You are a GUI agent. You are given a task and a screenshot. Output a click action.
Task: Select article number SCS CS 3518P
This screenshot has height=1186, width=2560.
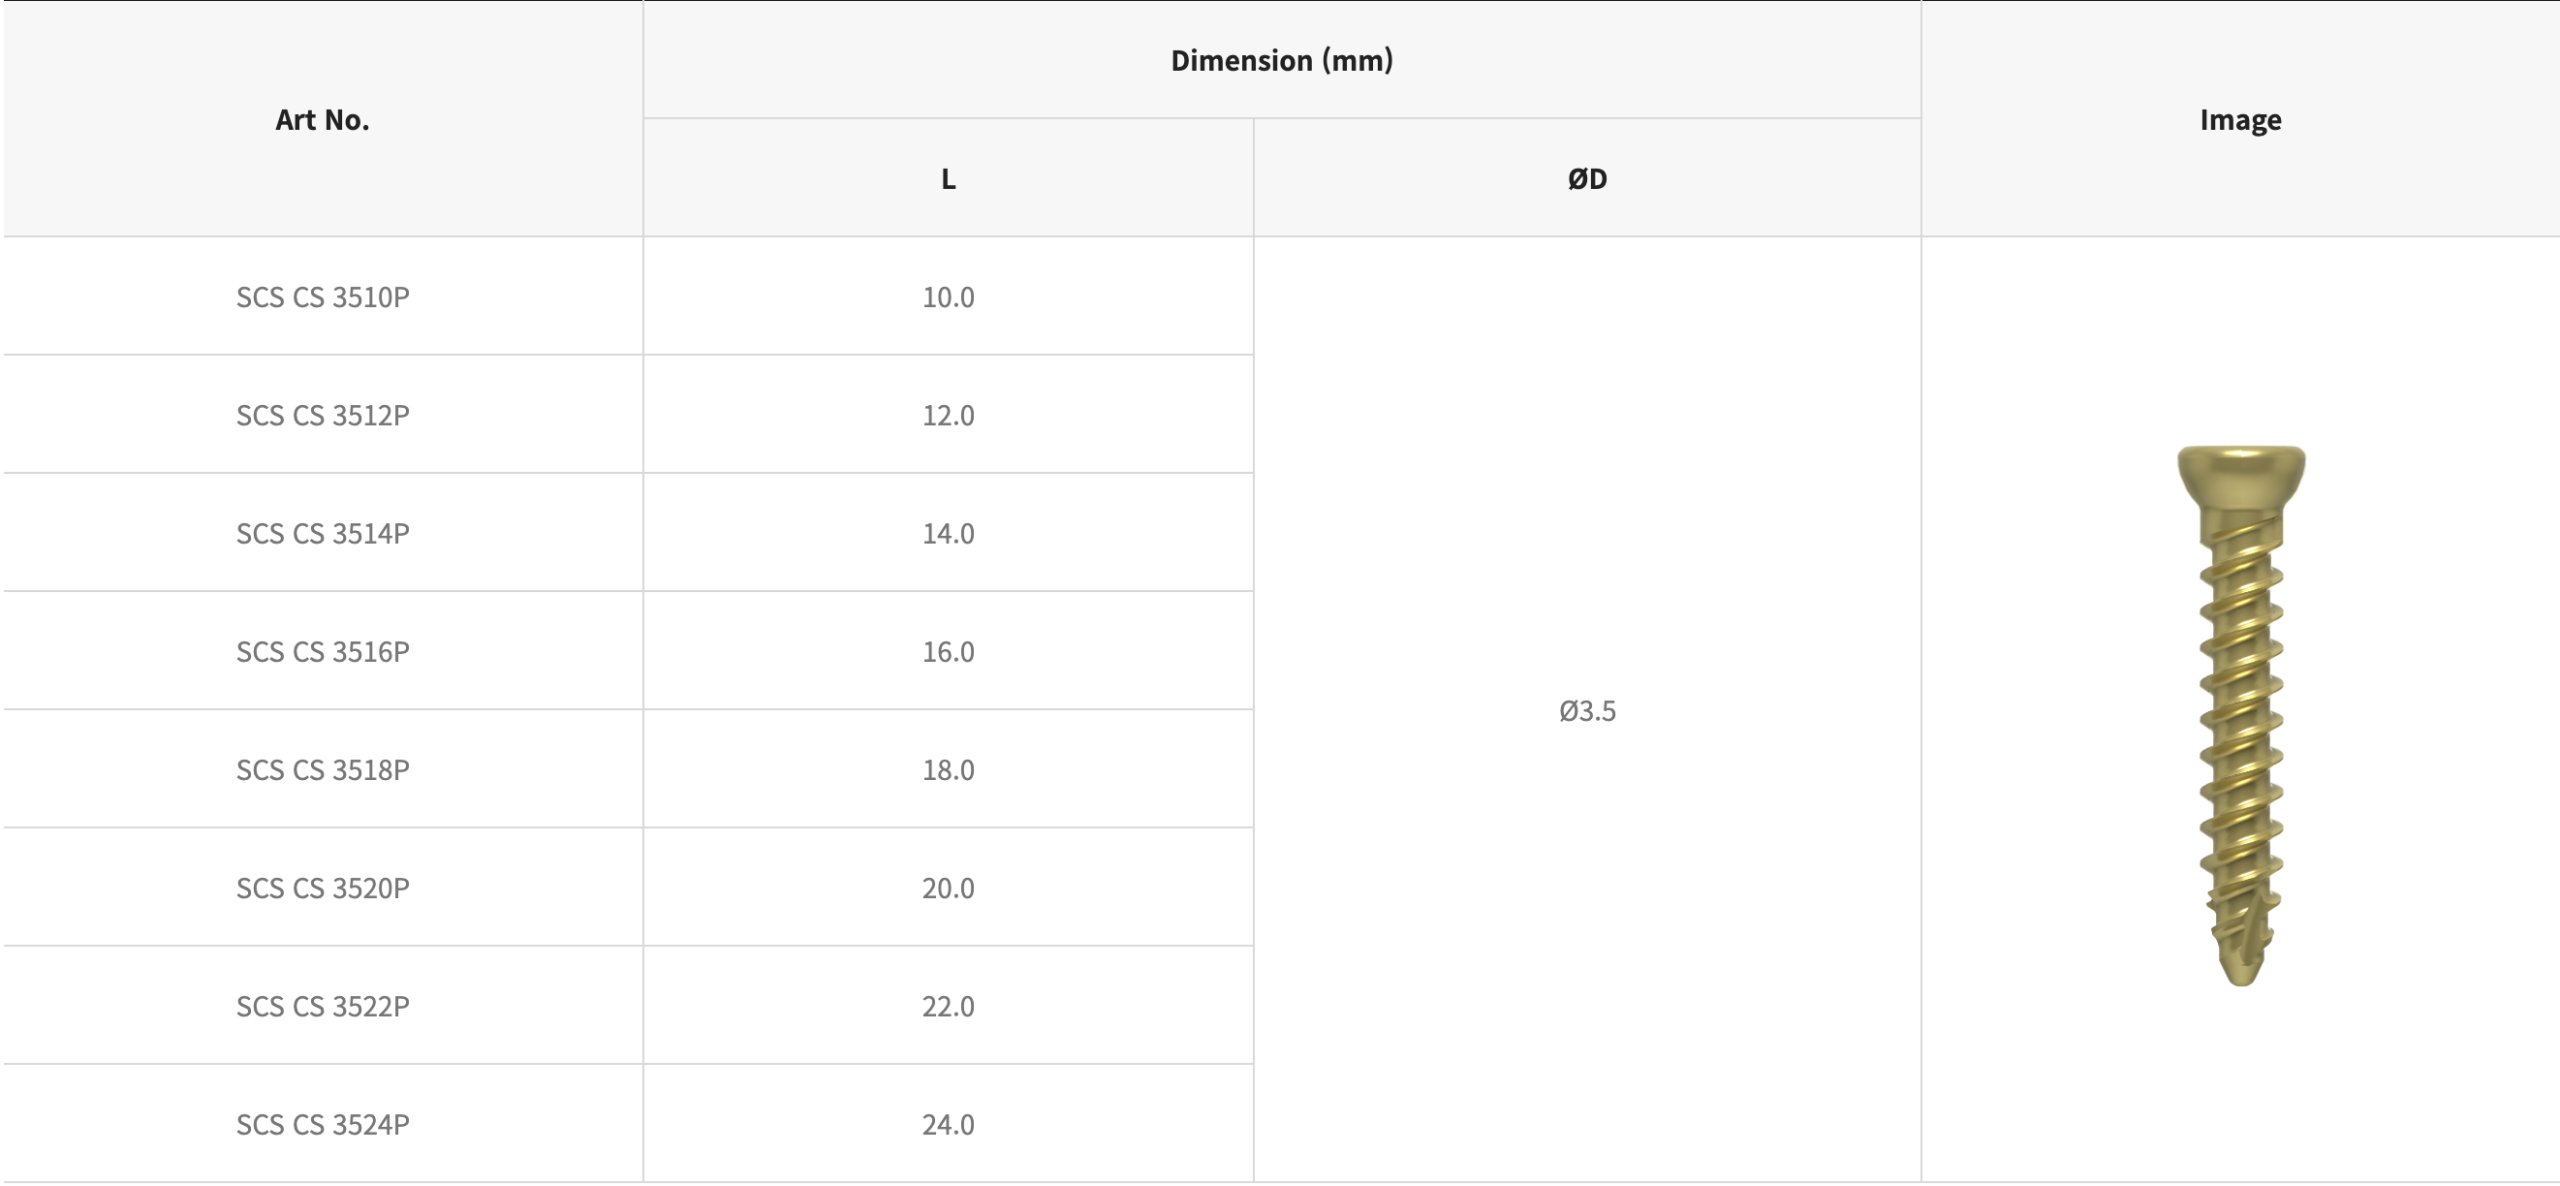point(322,769)
